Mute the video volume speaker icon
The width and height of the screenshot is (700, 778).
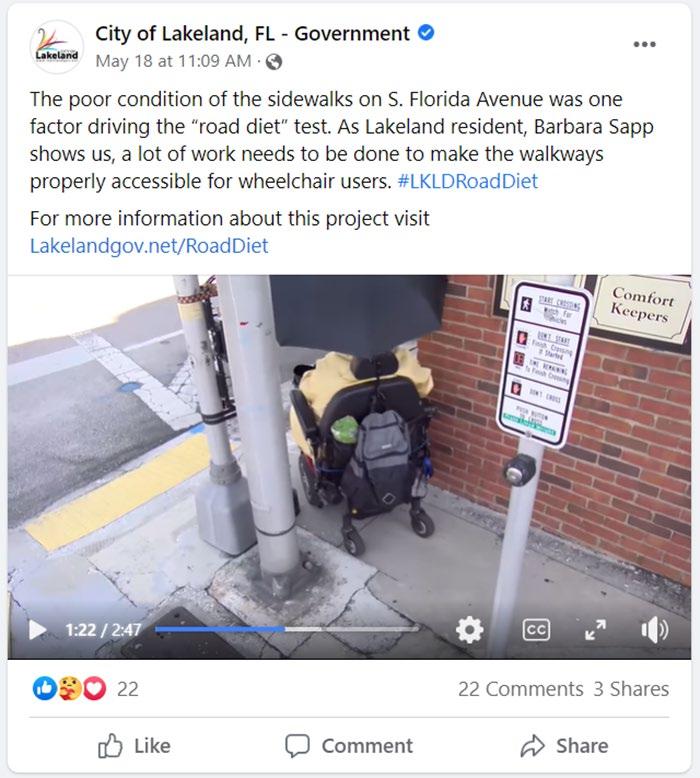[655, 630]
